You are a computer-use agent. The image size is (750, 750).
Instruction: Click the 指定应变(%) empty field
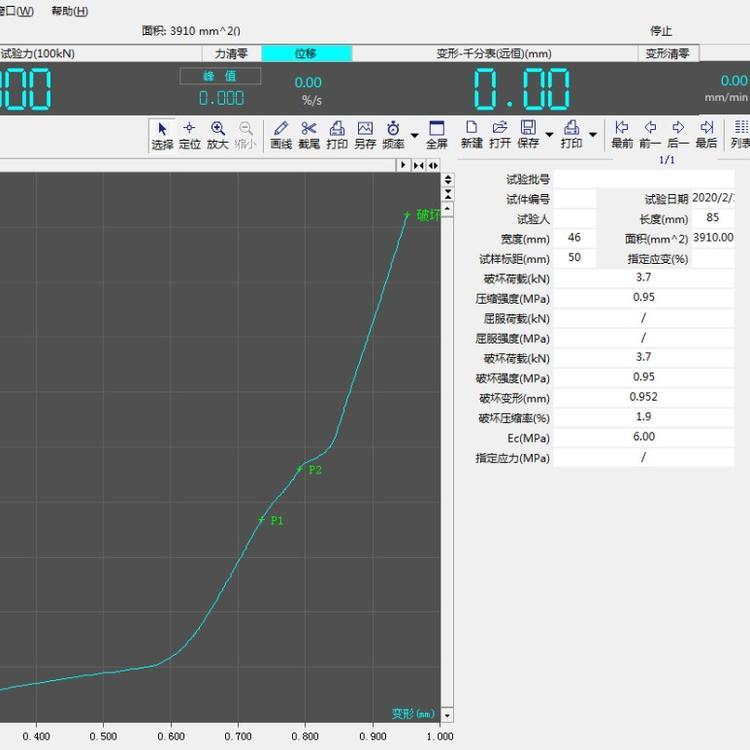coord(713,259)
